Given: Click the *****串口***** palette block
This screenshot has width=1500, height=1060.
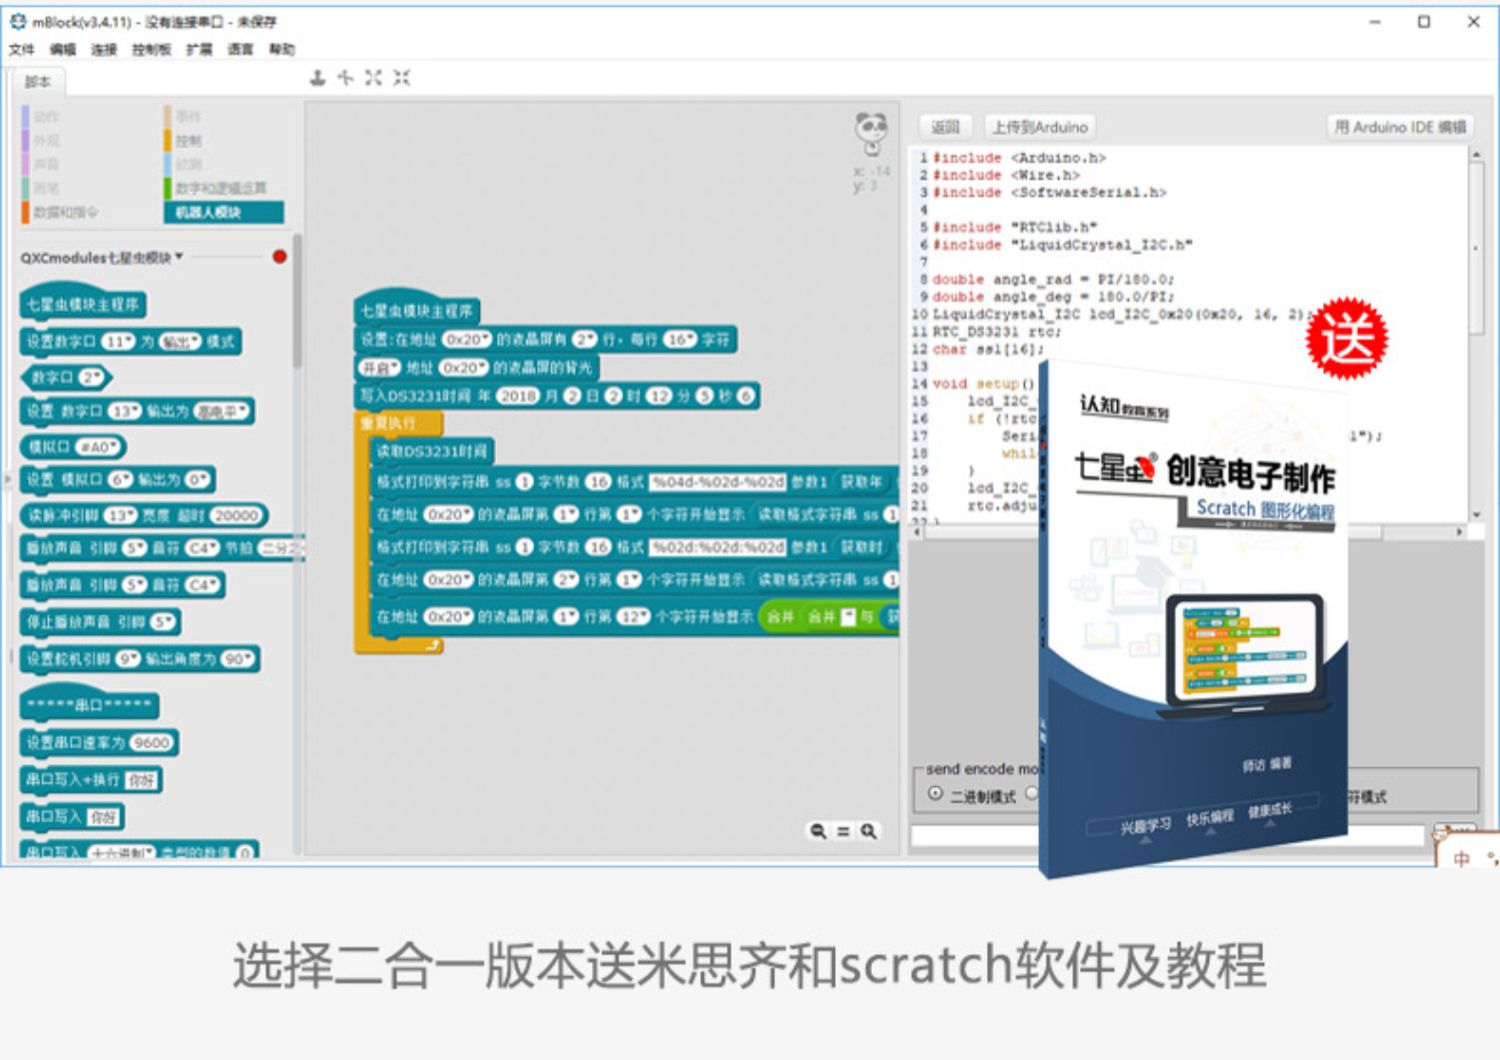Looking at the screenshot, I should tap(89, 704).
